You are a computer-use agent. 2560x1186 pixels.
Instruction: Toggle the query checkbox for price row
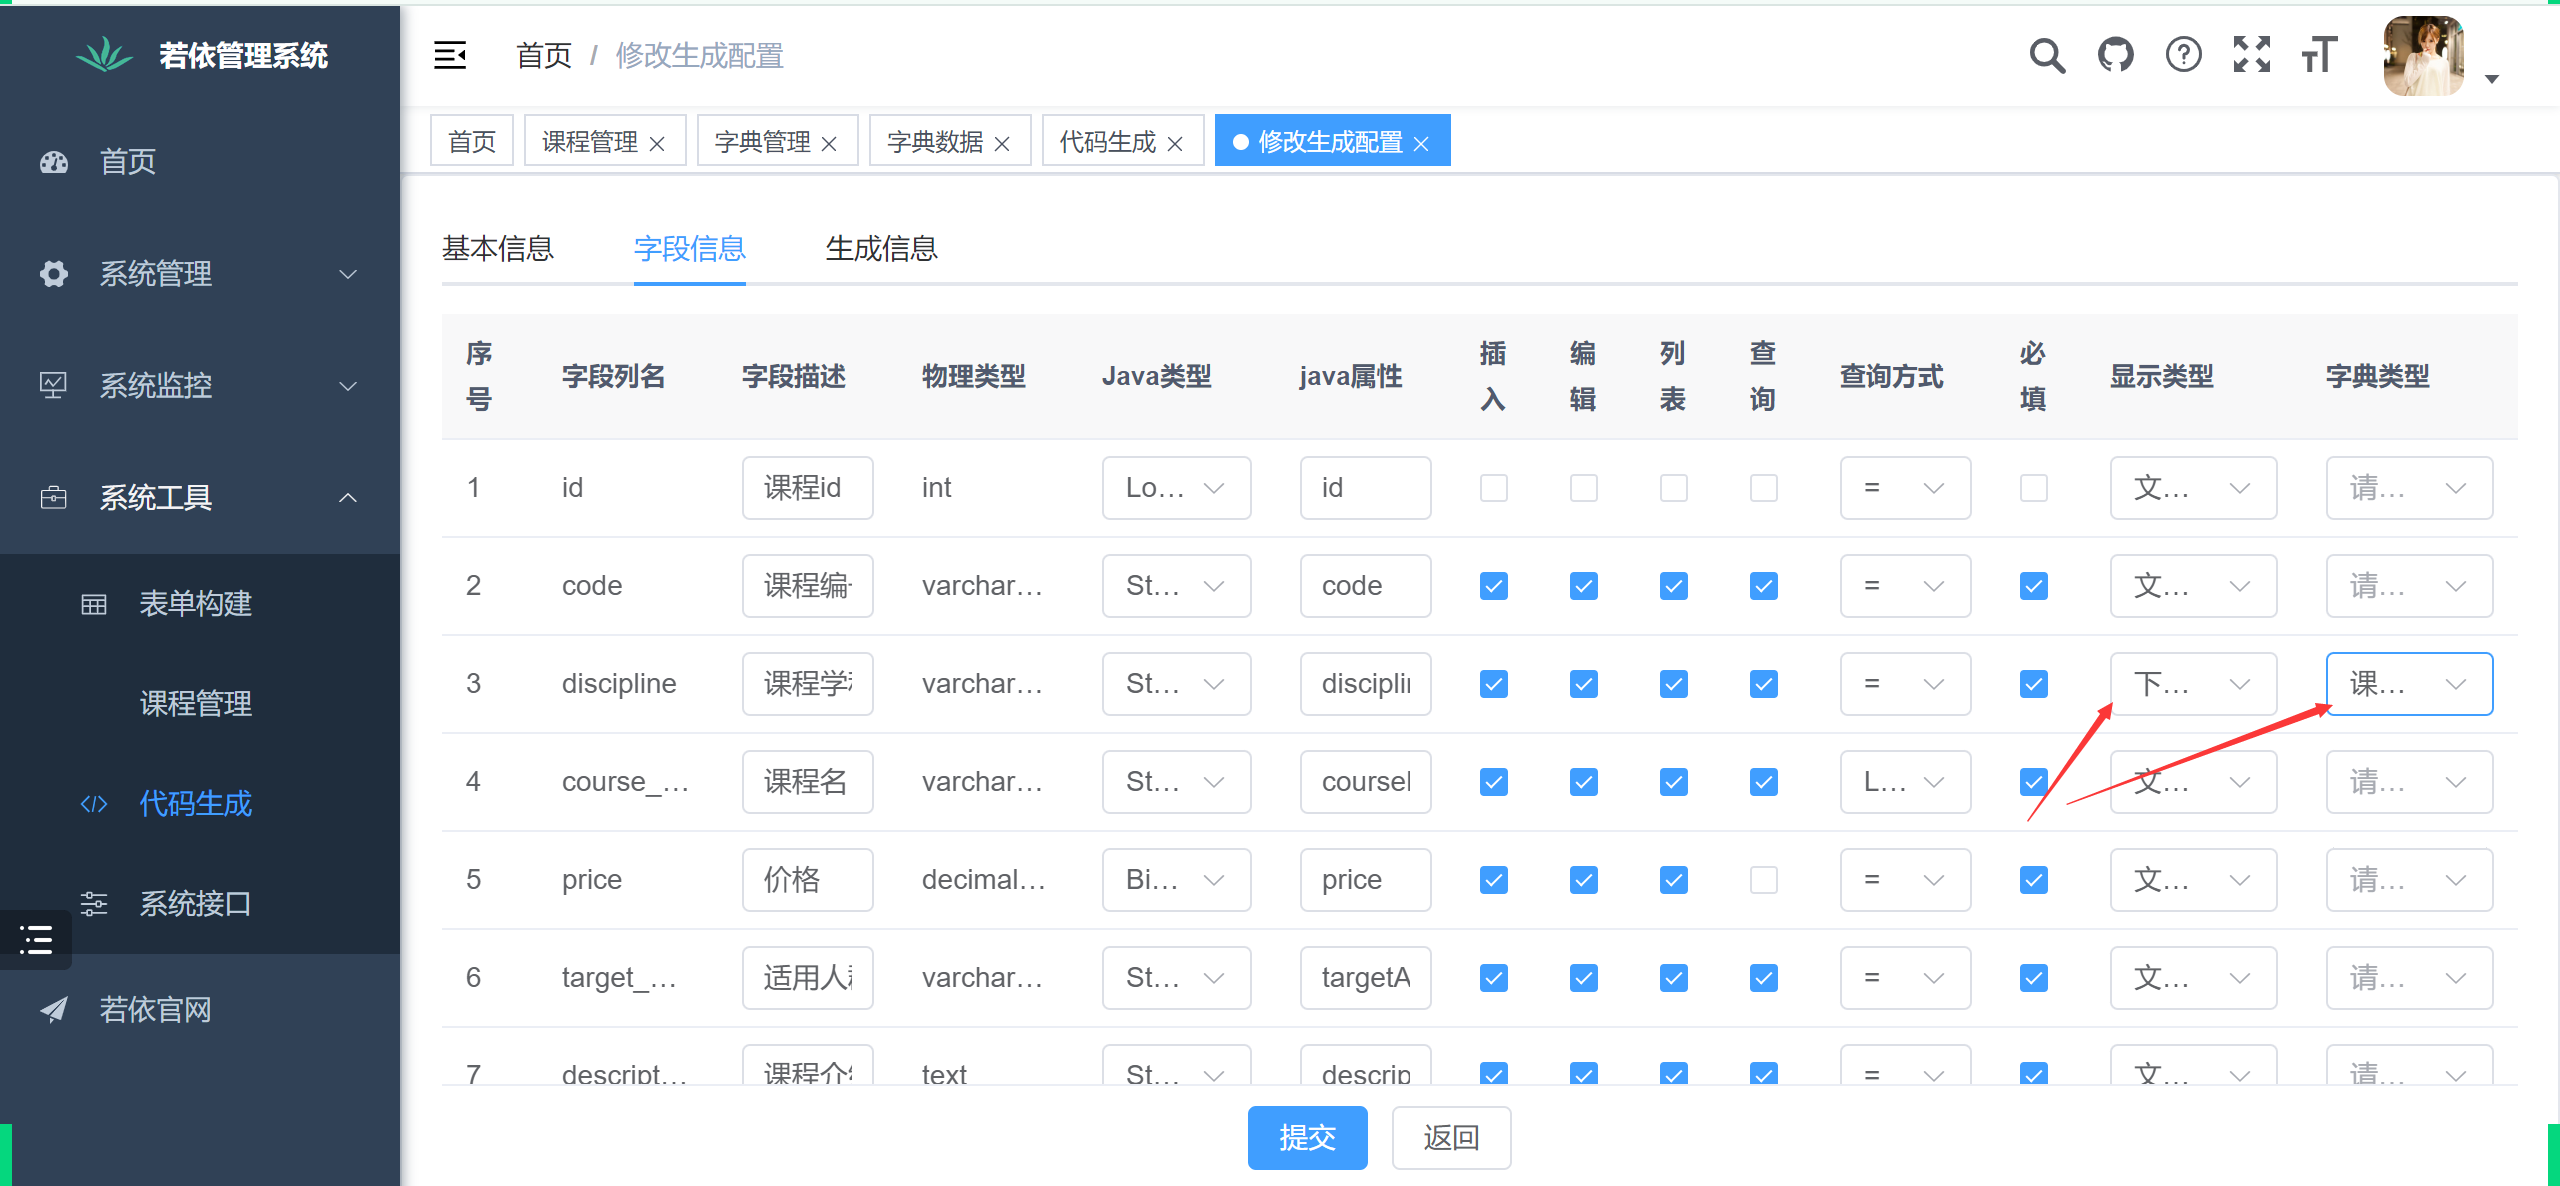1764,880
